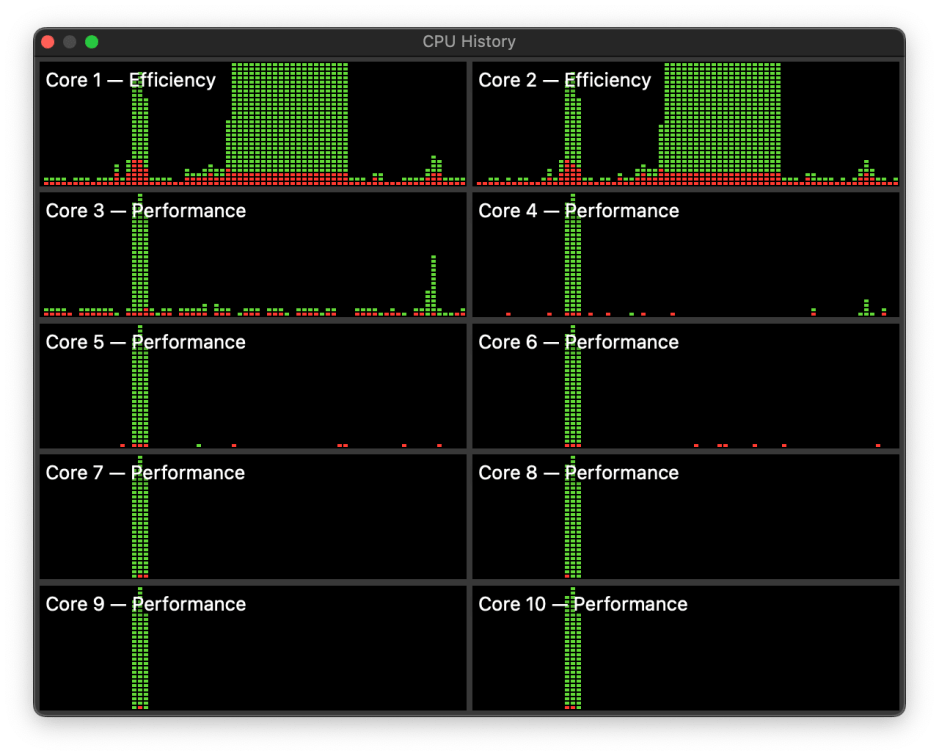Select the Core 7 — Performance label
This screenshot has height=756, width=939.
145,473
